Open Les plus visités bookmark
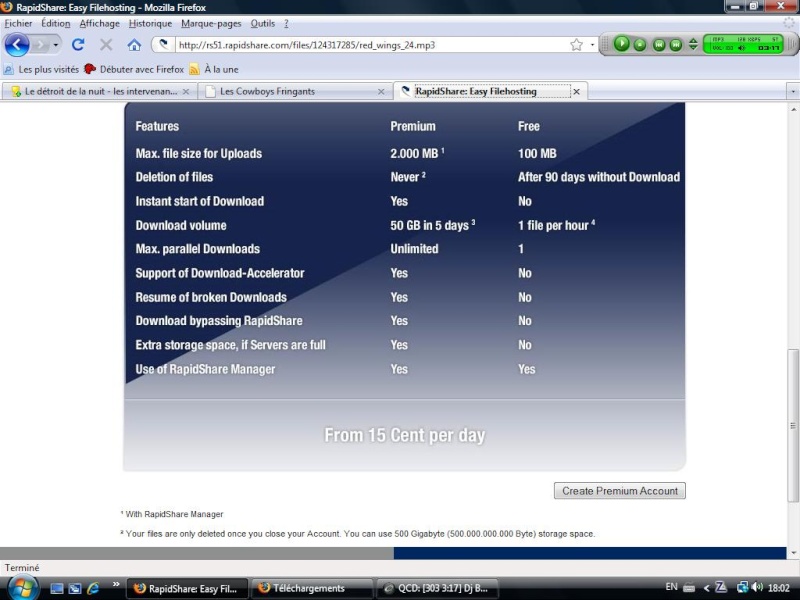This screenshot has width=800, height=600. (x=42, y=69)
